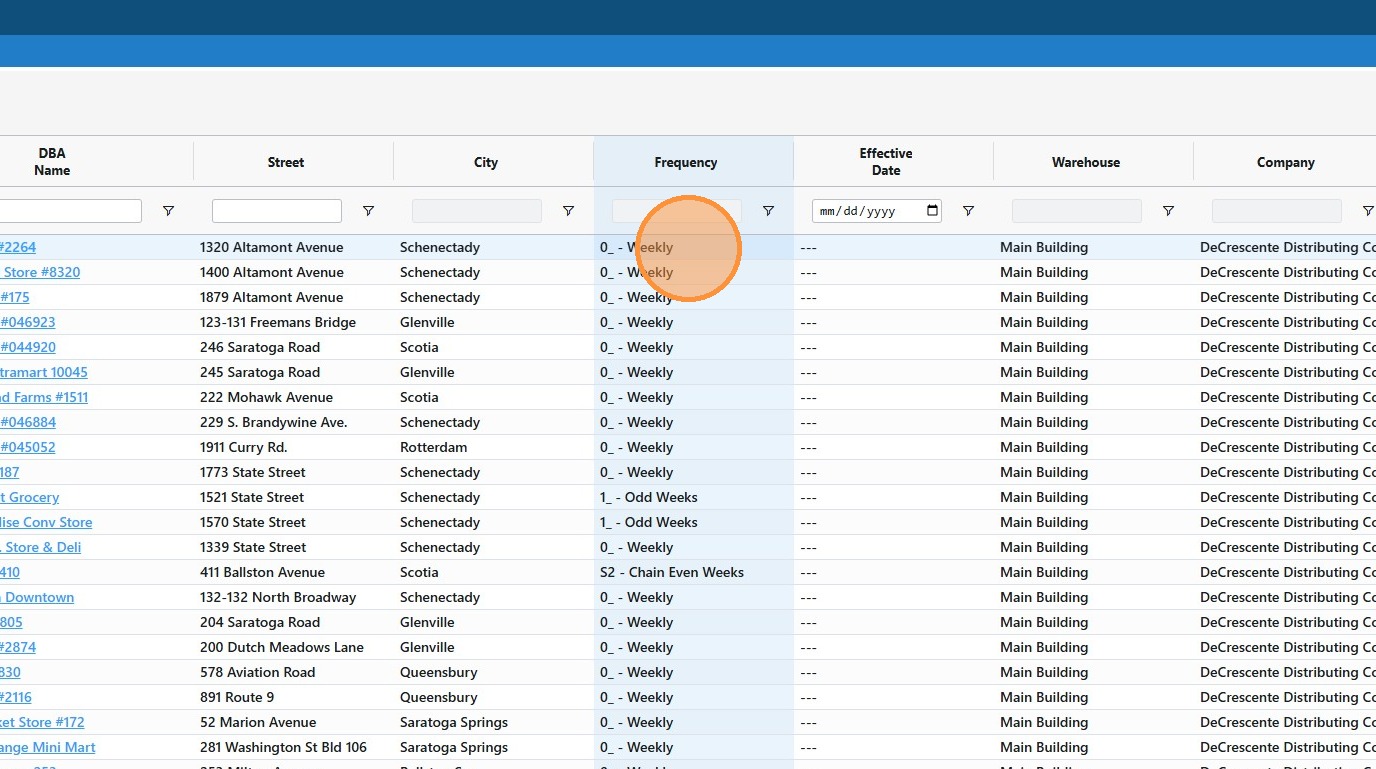Click the Warehouse column filter icon
This screenshot has width=1376, height=769.
click(x=1168, y=211)
